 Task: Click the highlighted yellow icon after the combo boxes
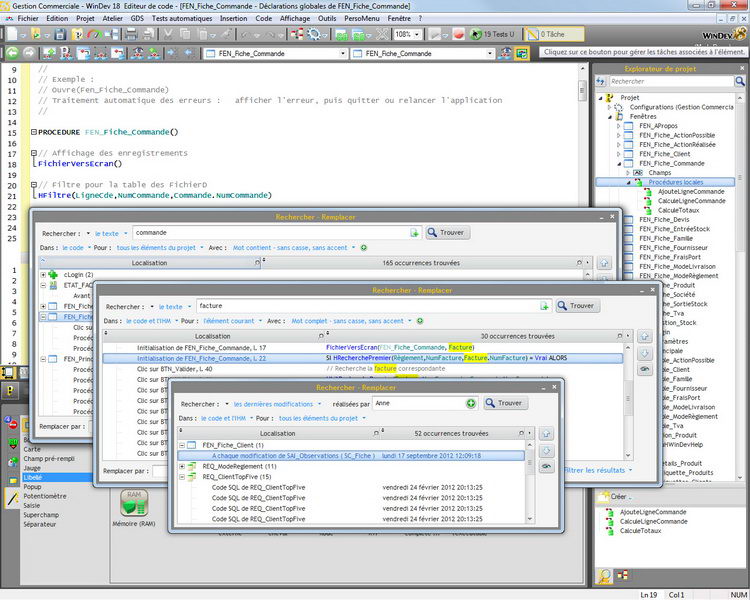click(521, 53)
